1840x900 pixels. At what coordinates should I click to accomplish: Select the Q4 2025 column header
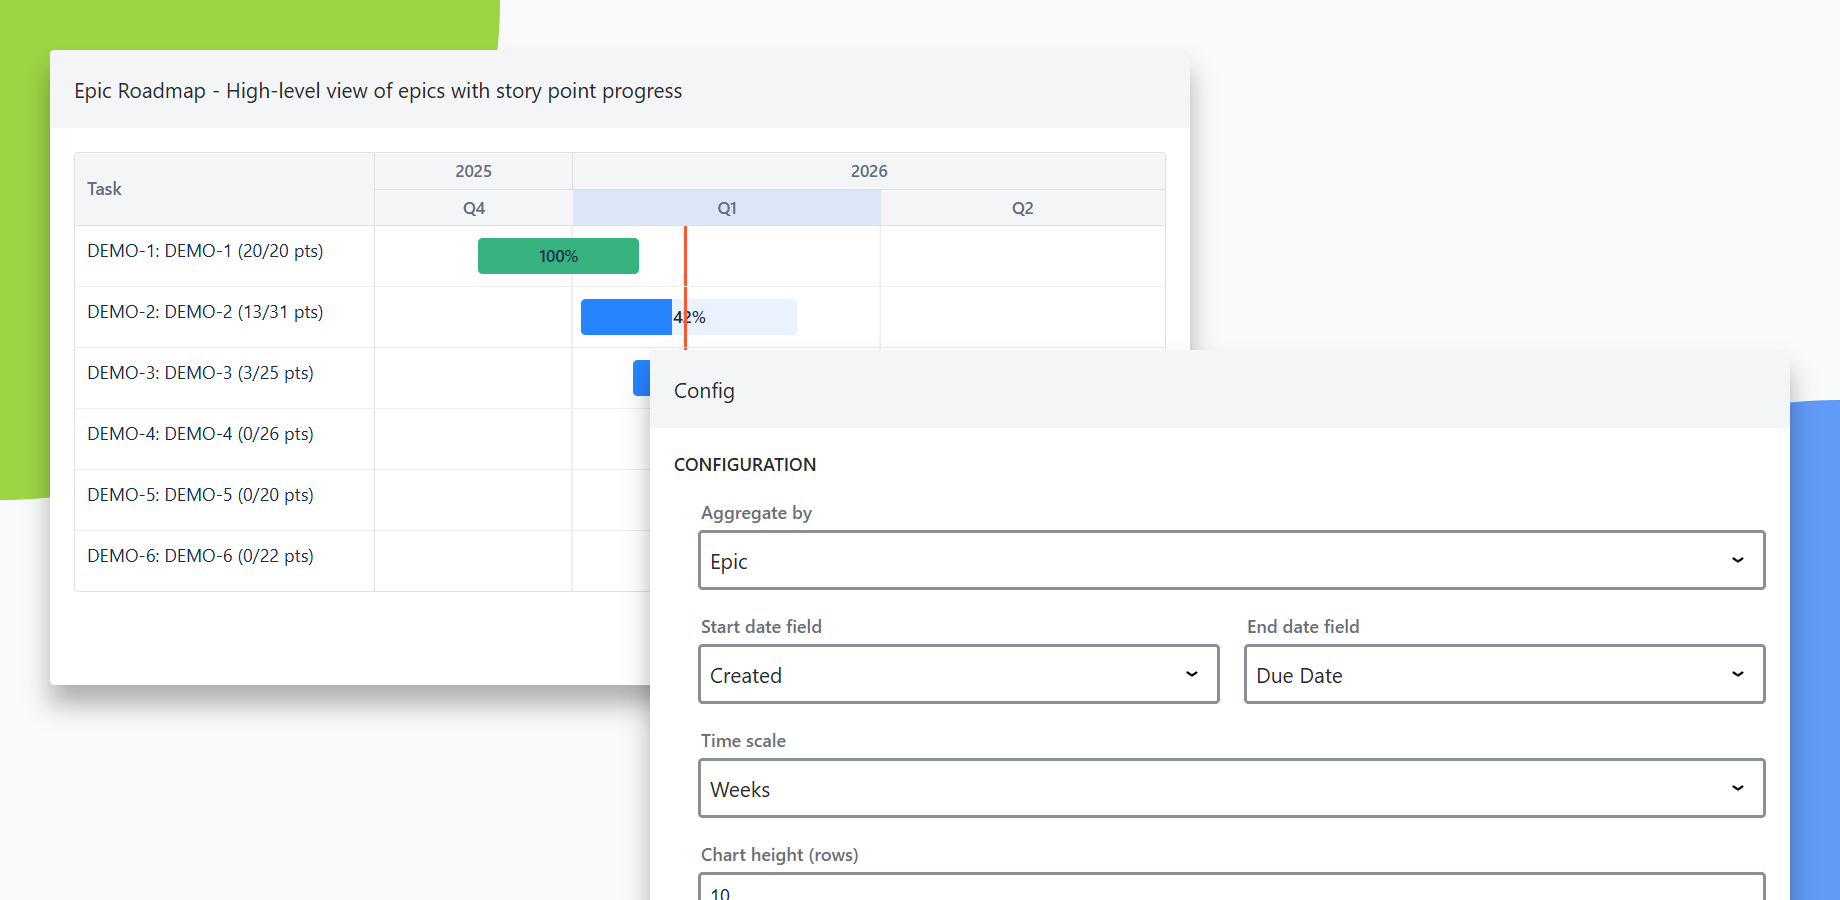point(473,207)
